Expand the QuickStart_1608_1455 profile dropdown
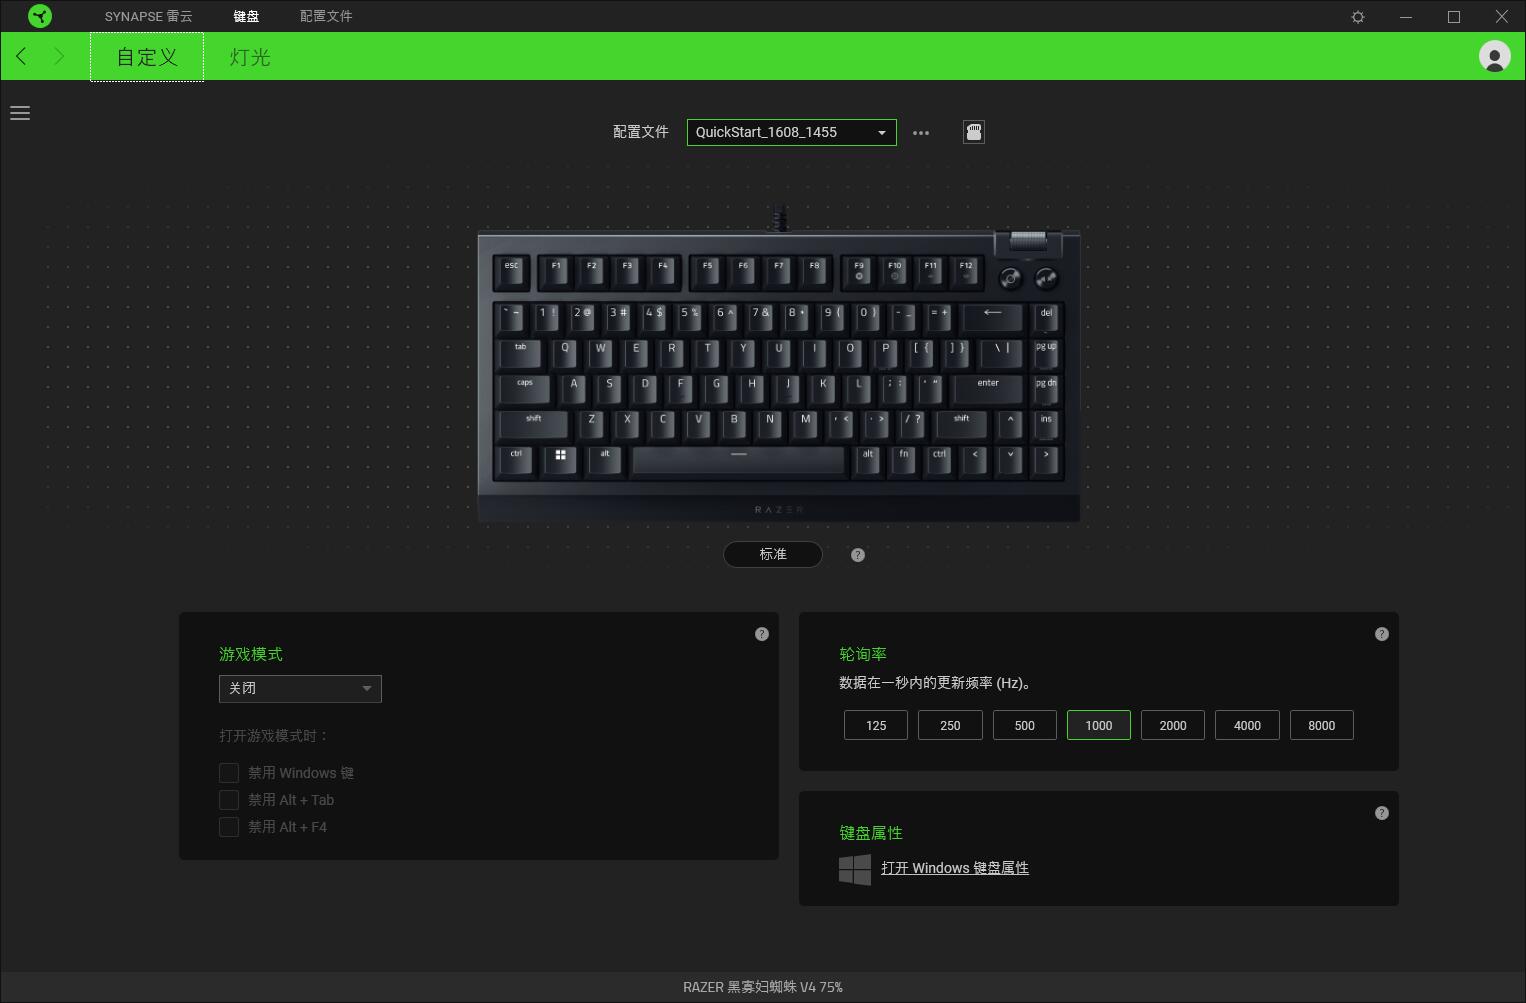The image size is (1526, 1003). (x=792, y=132)
